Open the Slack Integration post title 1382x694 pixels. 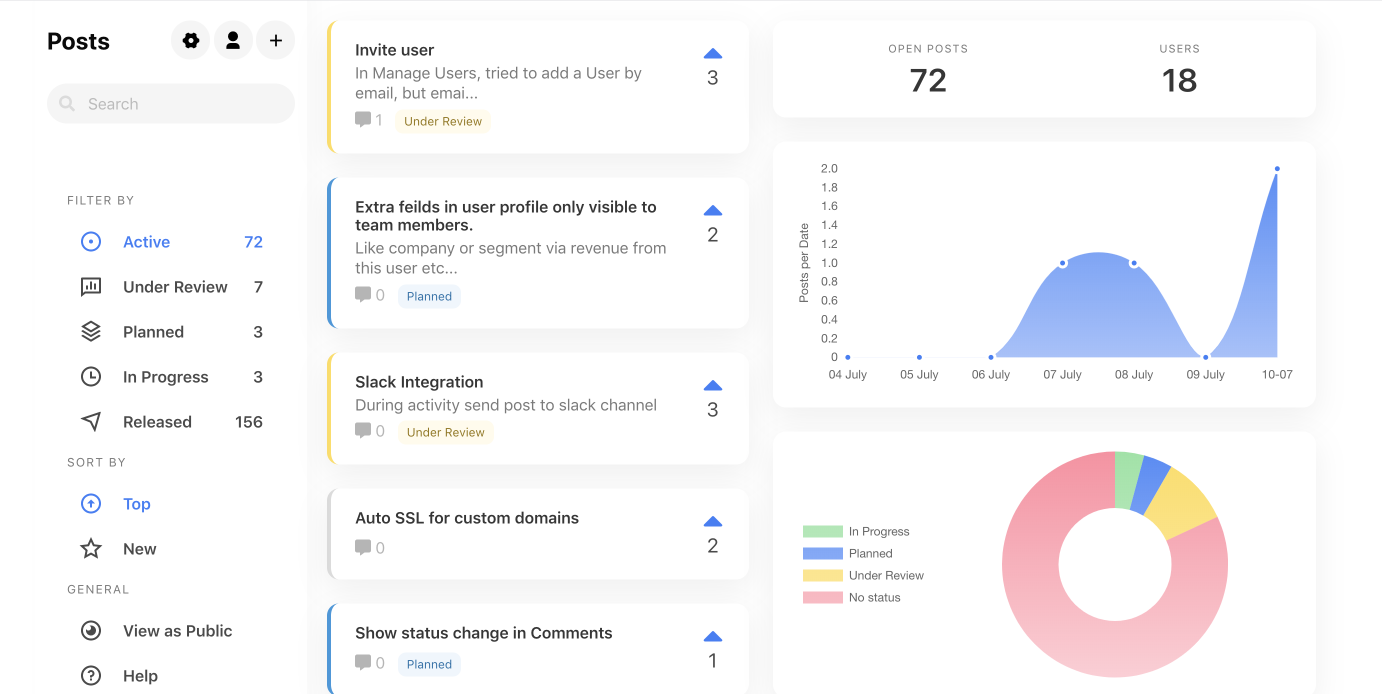[419, 382]
